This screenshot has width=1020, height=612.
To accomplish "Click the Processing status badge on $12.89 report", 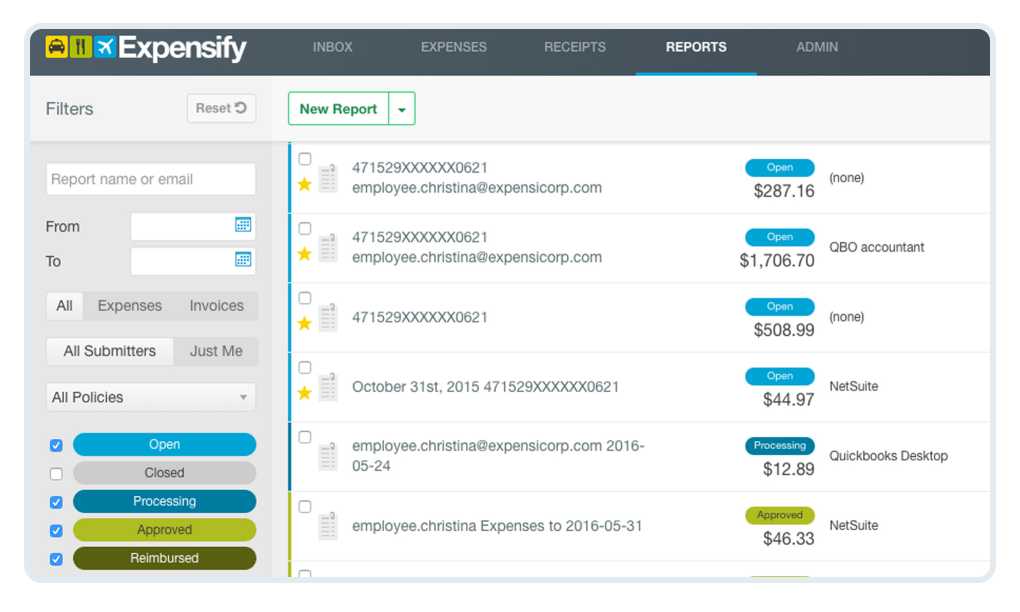I will (779, 446).
